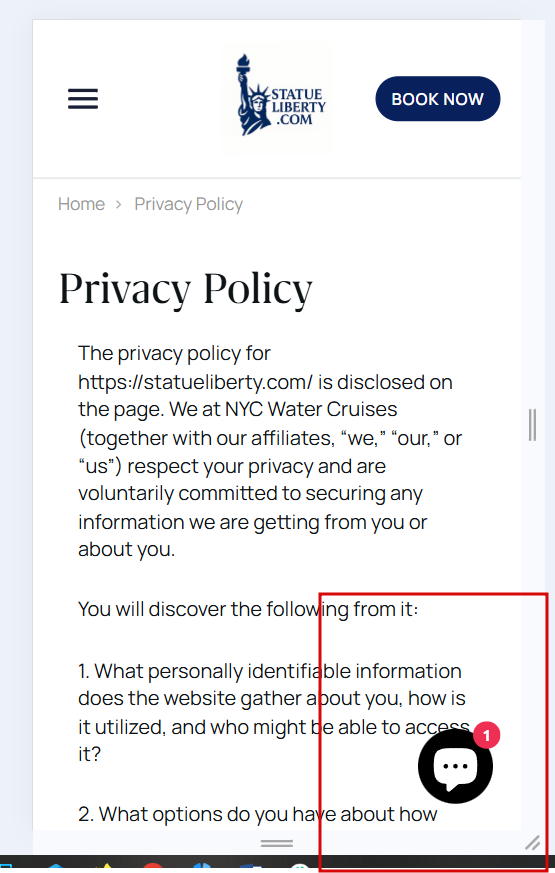Click the 'NYC Water Cruises' text in paragraph
The width and height of the screenshot is (555, 873).
(x=311, y=409)
